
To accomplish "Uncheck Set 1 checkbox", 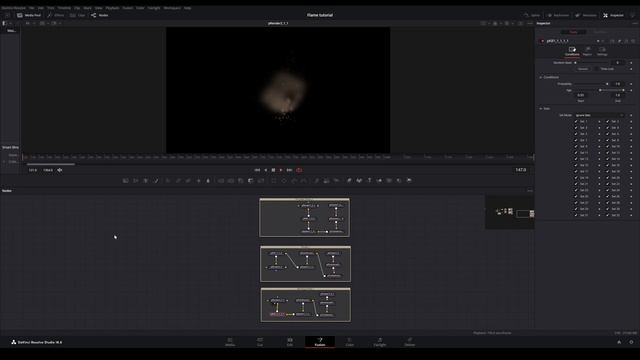I will [576, 121].
